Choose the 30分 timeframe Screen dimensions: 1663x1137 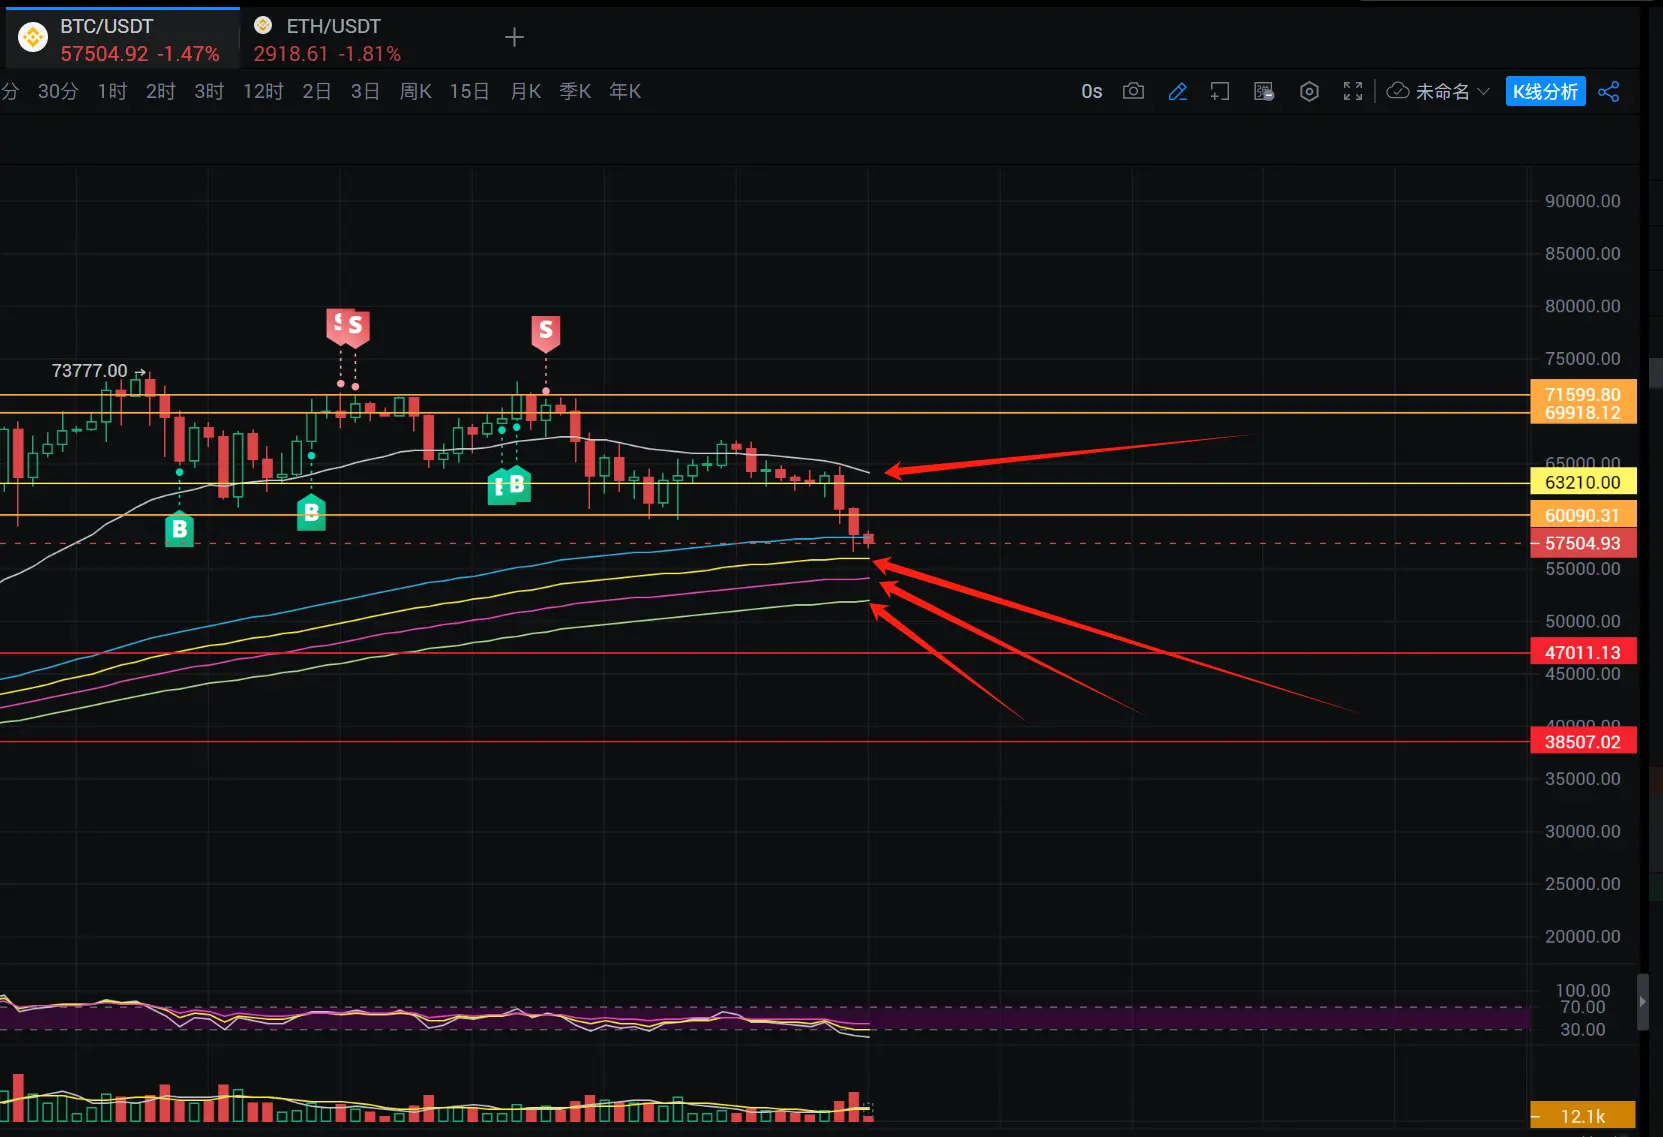pyautogui.click(x=58, y=91)
